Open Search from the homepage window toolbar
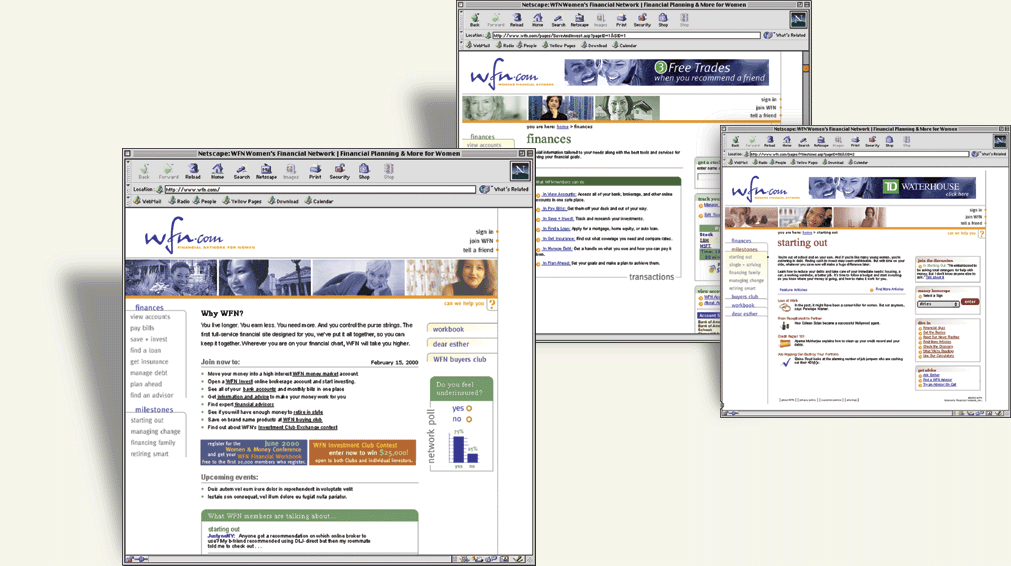The image size is (1011, 566). [241, 171]
